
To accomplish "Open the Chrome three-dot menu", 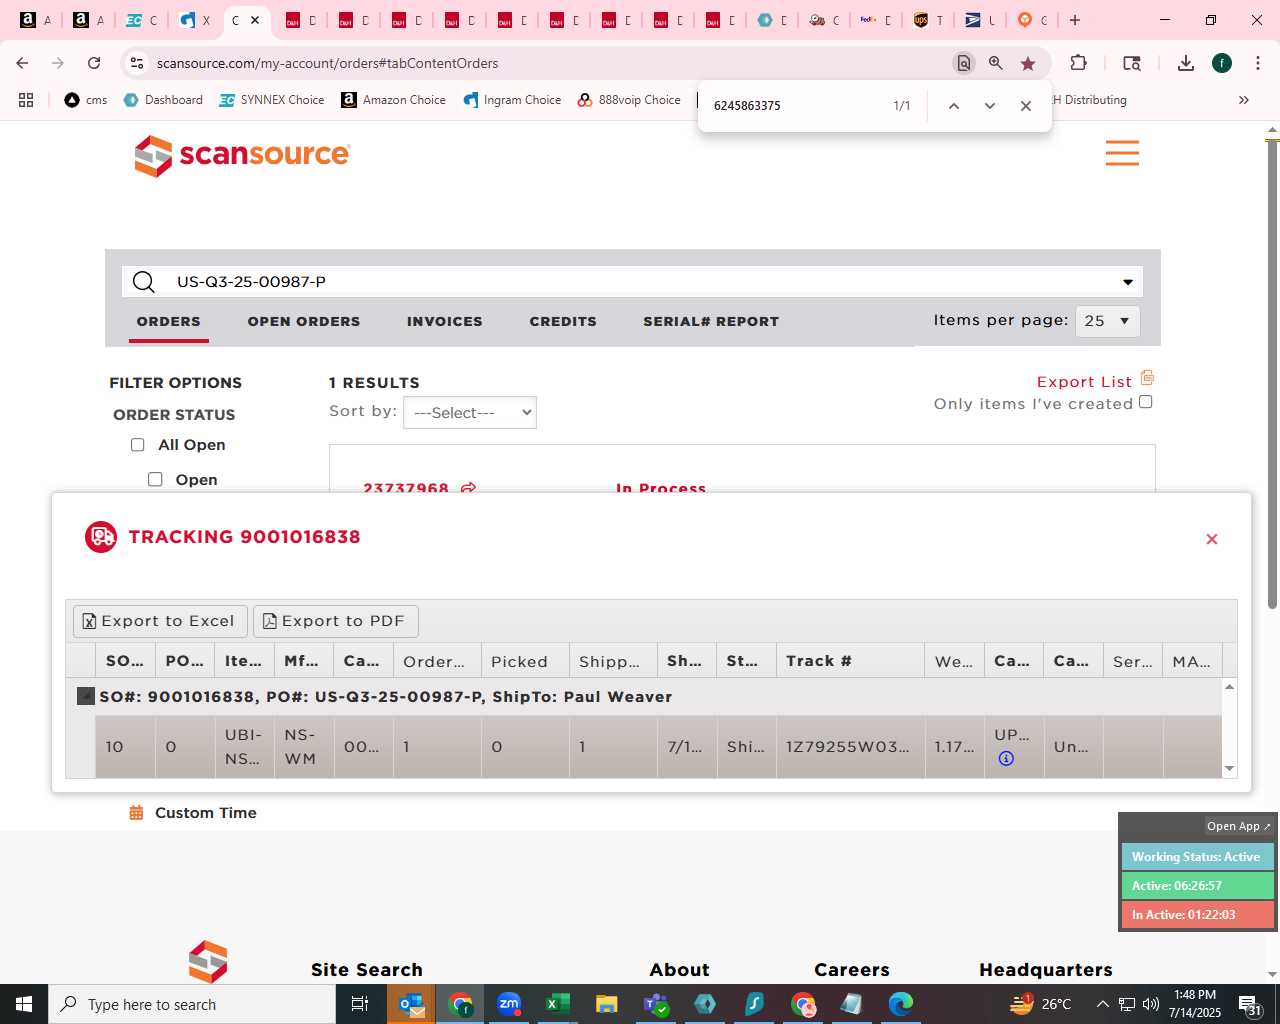I will pos(1257,63).
